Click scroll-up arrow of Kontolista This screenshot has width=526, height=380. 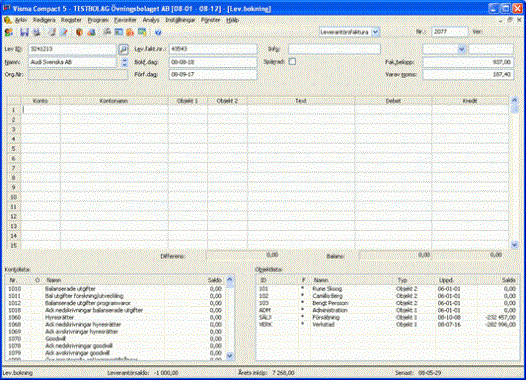pos(230,279)
